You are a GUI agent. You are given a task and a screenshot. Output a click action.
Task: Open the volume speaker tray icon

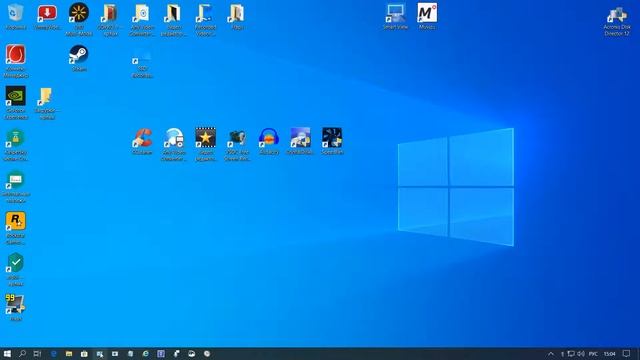click(x=581, y=354)
